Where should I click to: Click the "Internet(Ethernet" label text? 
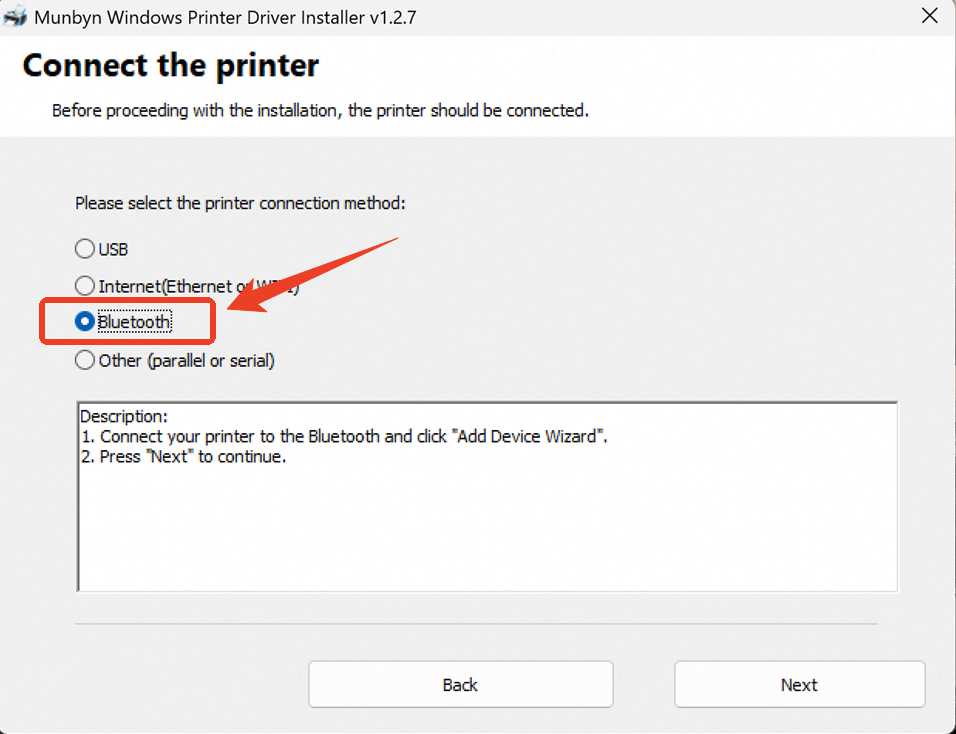[165, 286]
